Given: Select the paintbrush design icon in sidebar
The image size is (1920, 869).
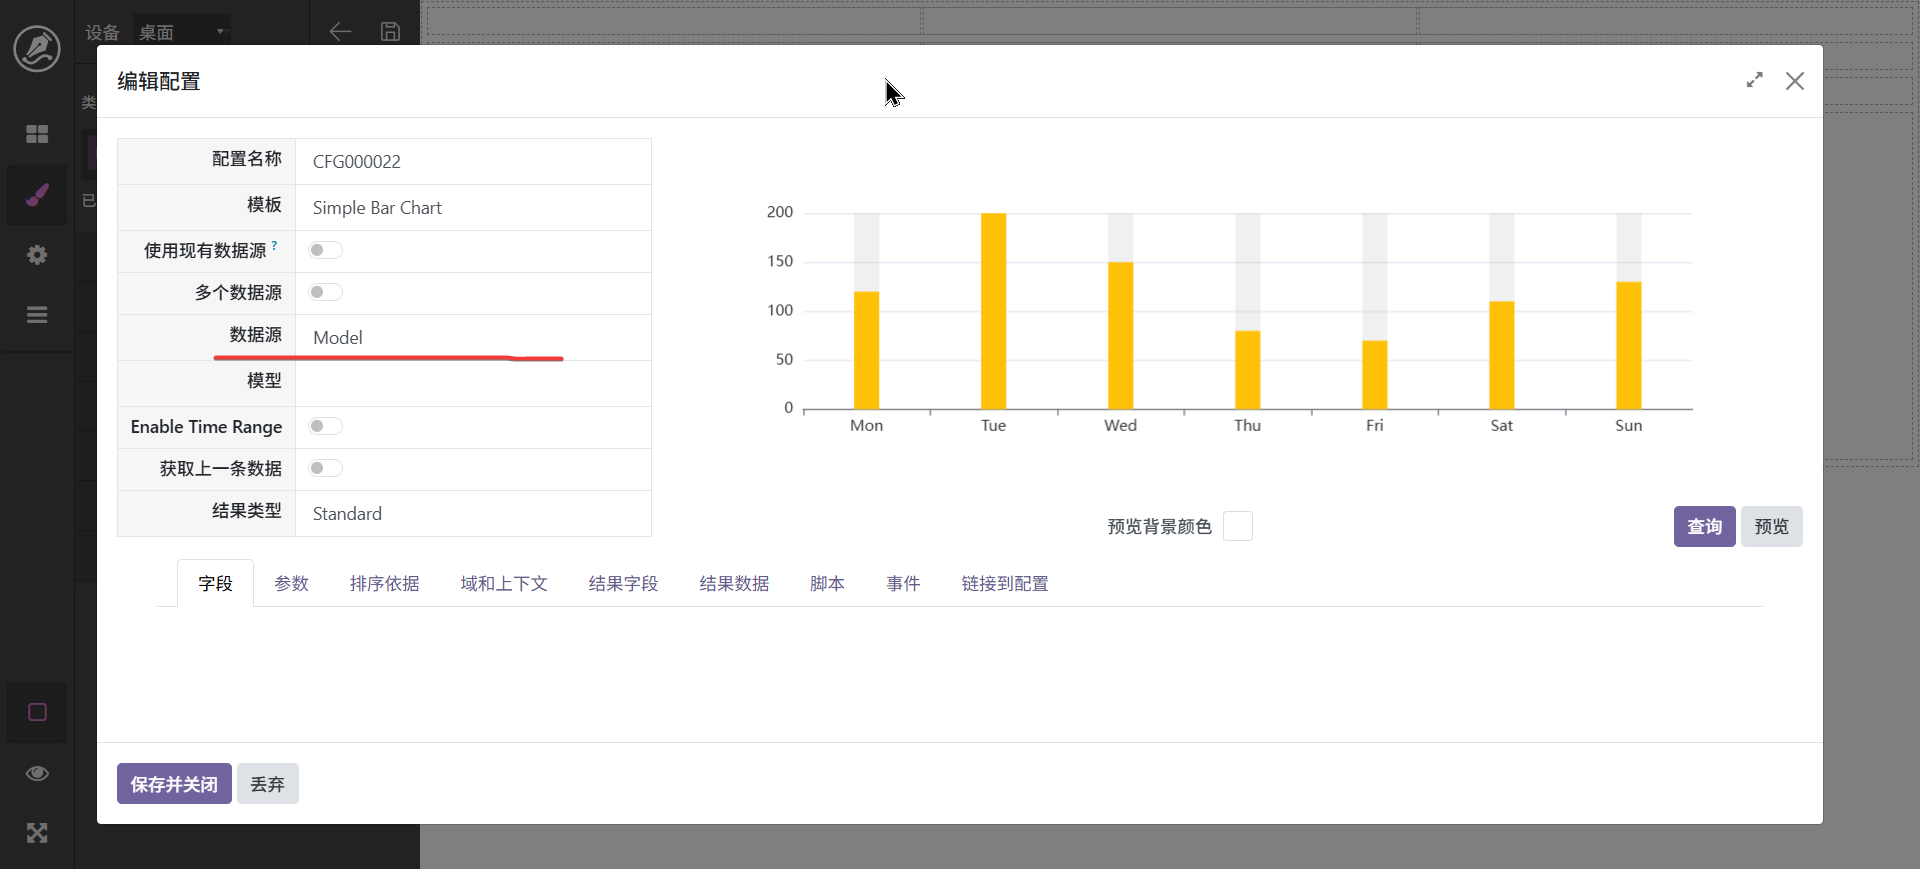Looking at the screenshot, I should (37, 195).
